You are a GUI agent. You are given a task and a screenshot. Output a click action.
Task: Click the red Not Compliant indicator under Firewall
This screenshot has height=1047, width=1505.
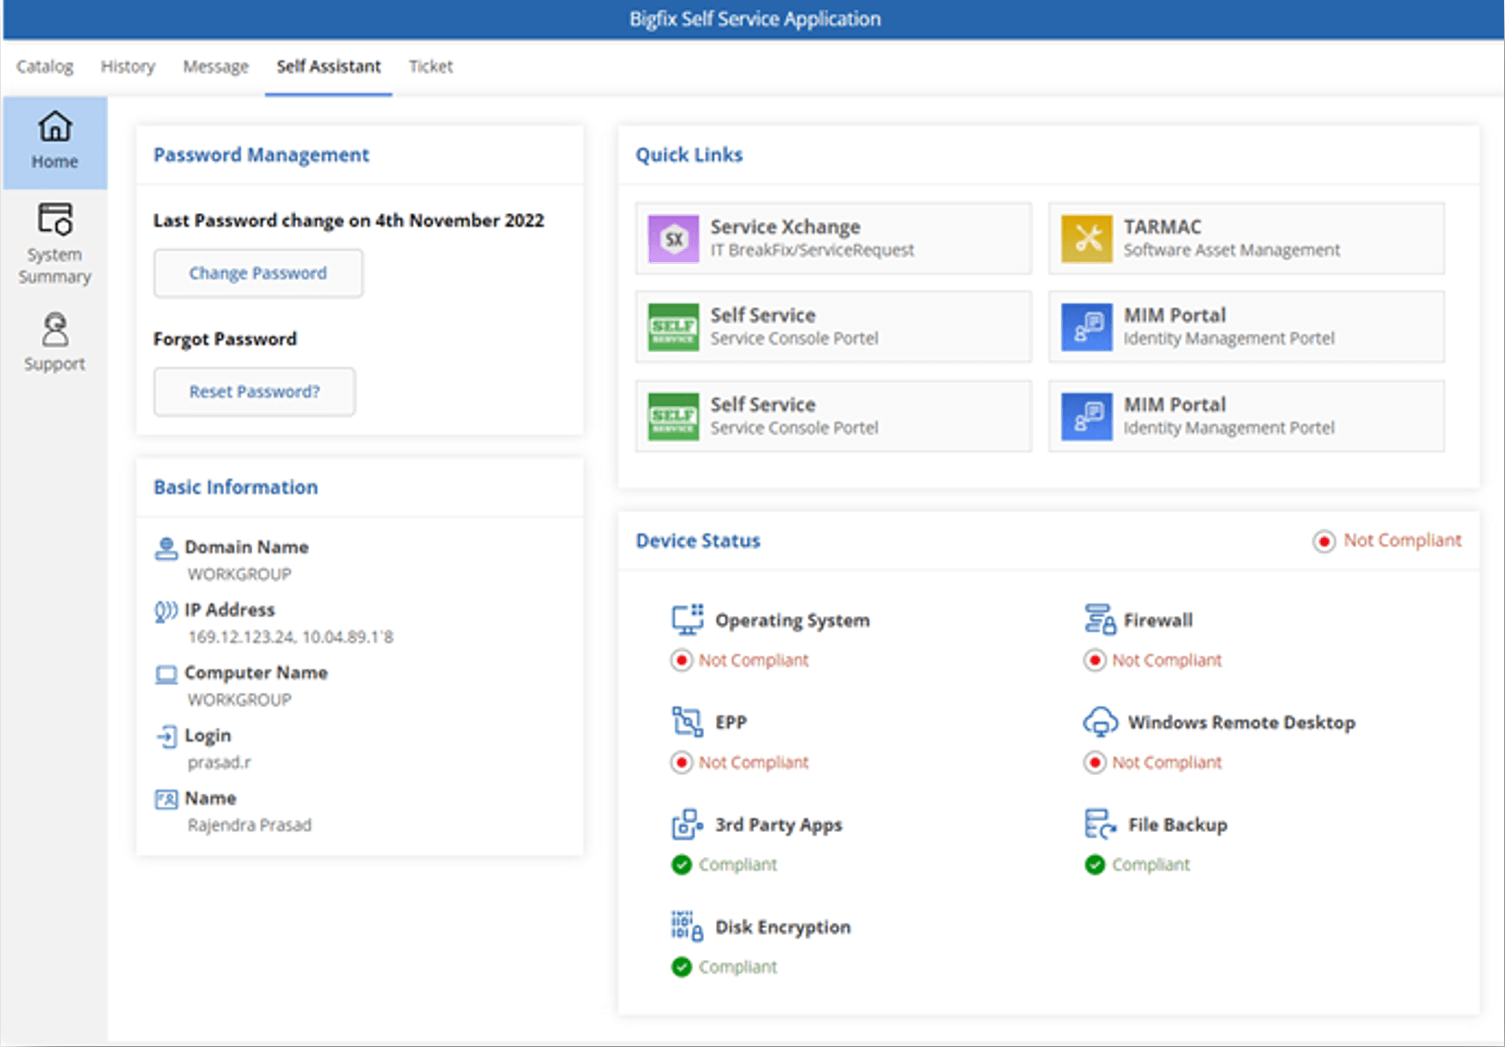[1095, 660]
